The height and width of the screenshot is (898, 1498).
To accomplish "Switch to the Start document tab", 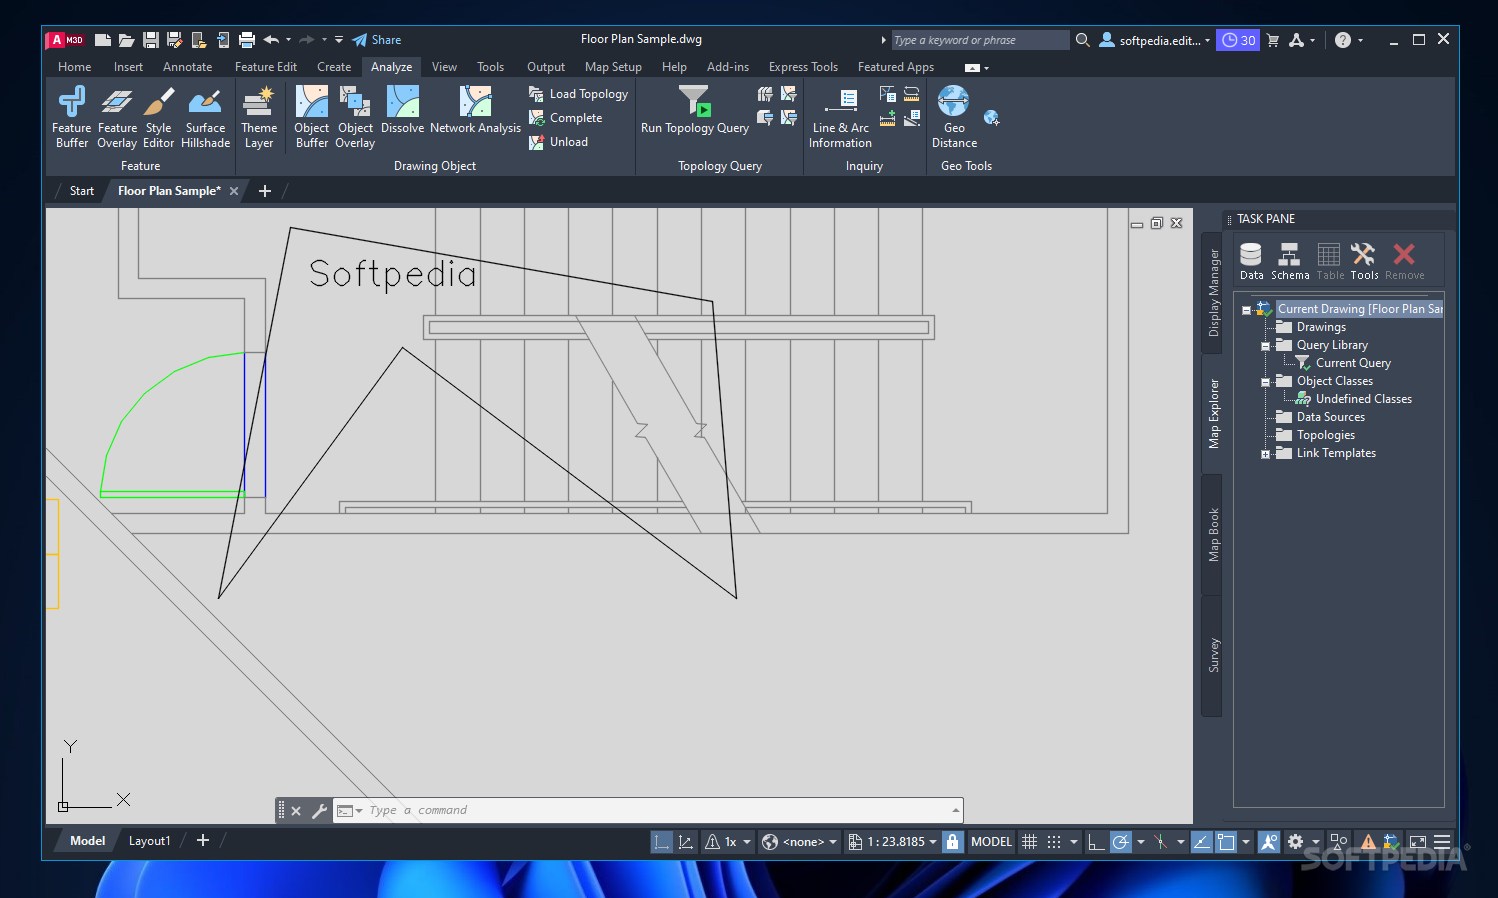I will (82, 191).
